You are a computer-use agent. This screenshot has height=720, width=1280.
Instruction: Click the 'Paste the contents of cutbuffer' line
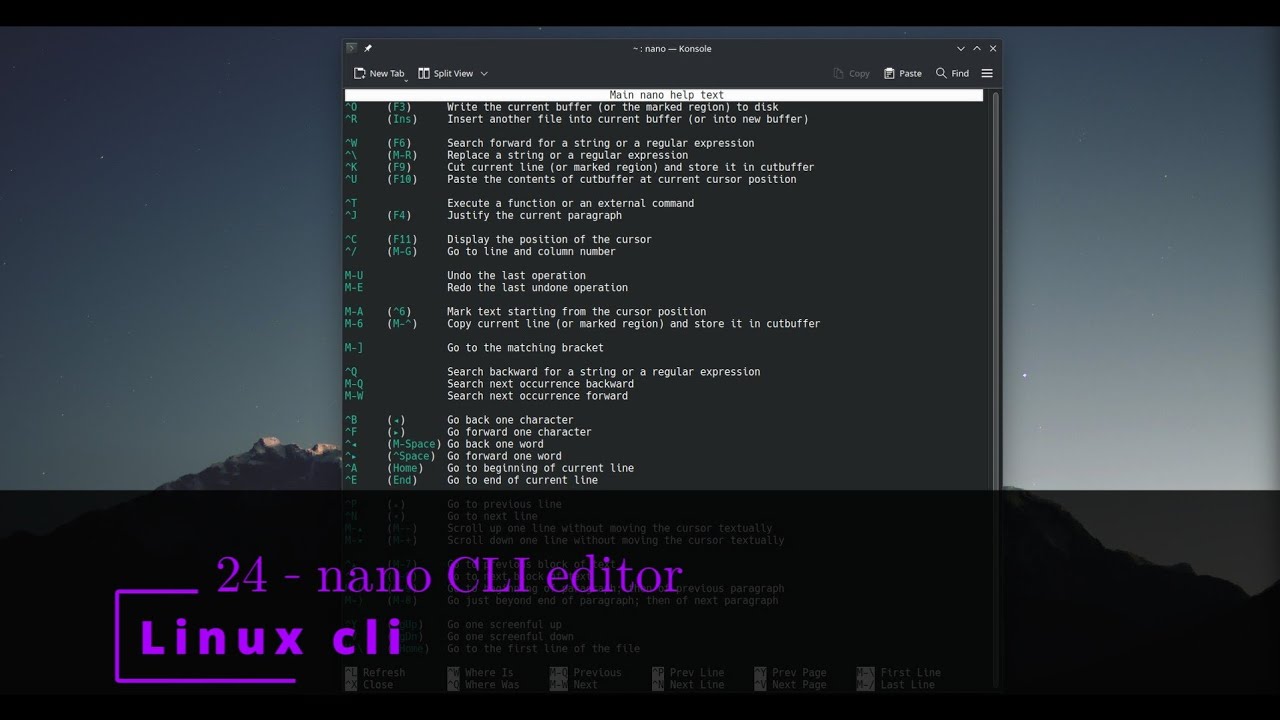pos(621,179)
